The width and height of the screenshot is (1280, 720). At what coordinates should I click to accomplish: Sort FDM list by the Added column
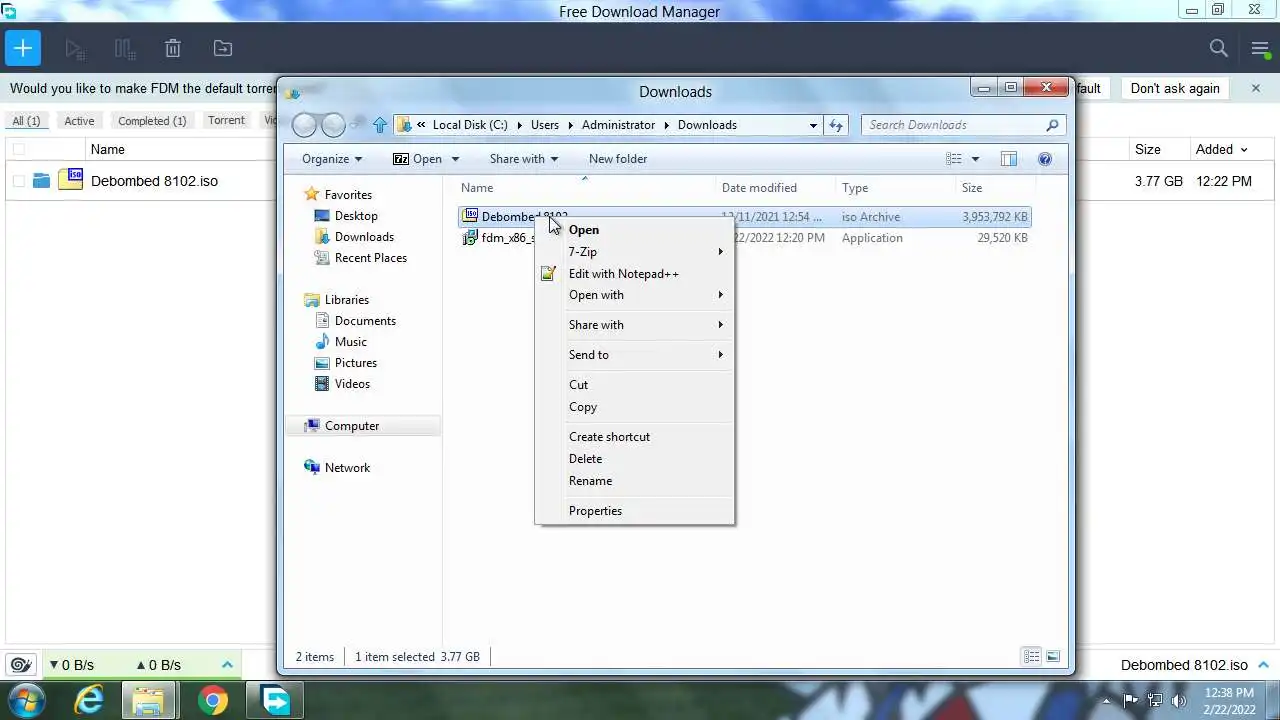tap(1221, 149)
